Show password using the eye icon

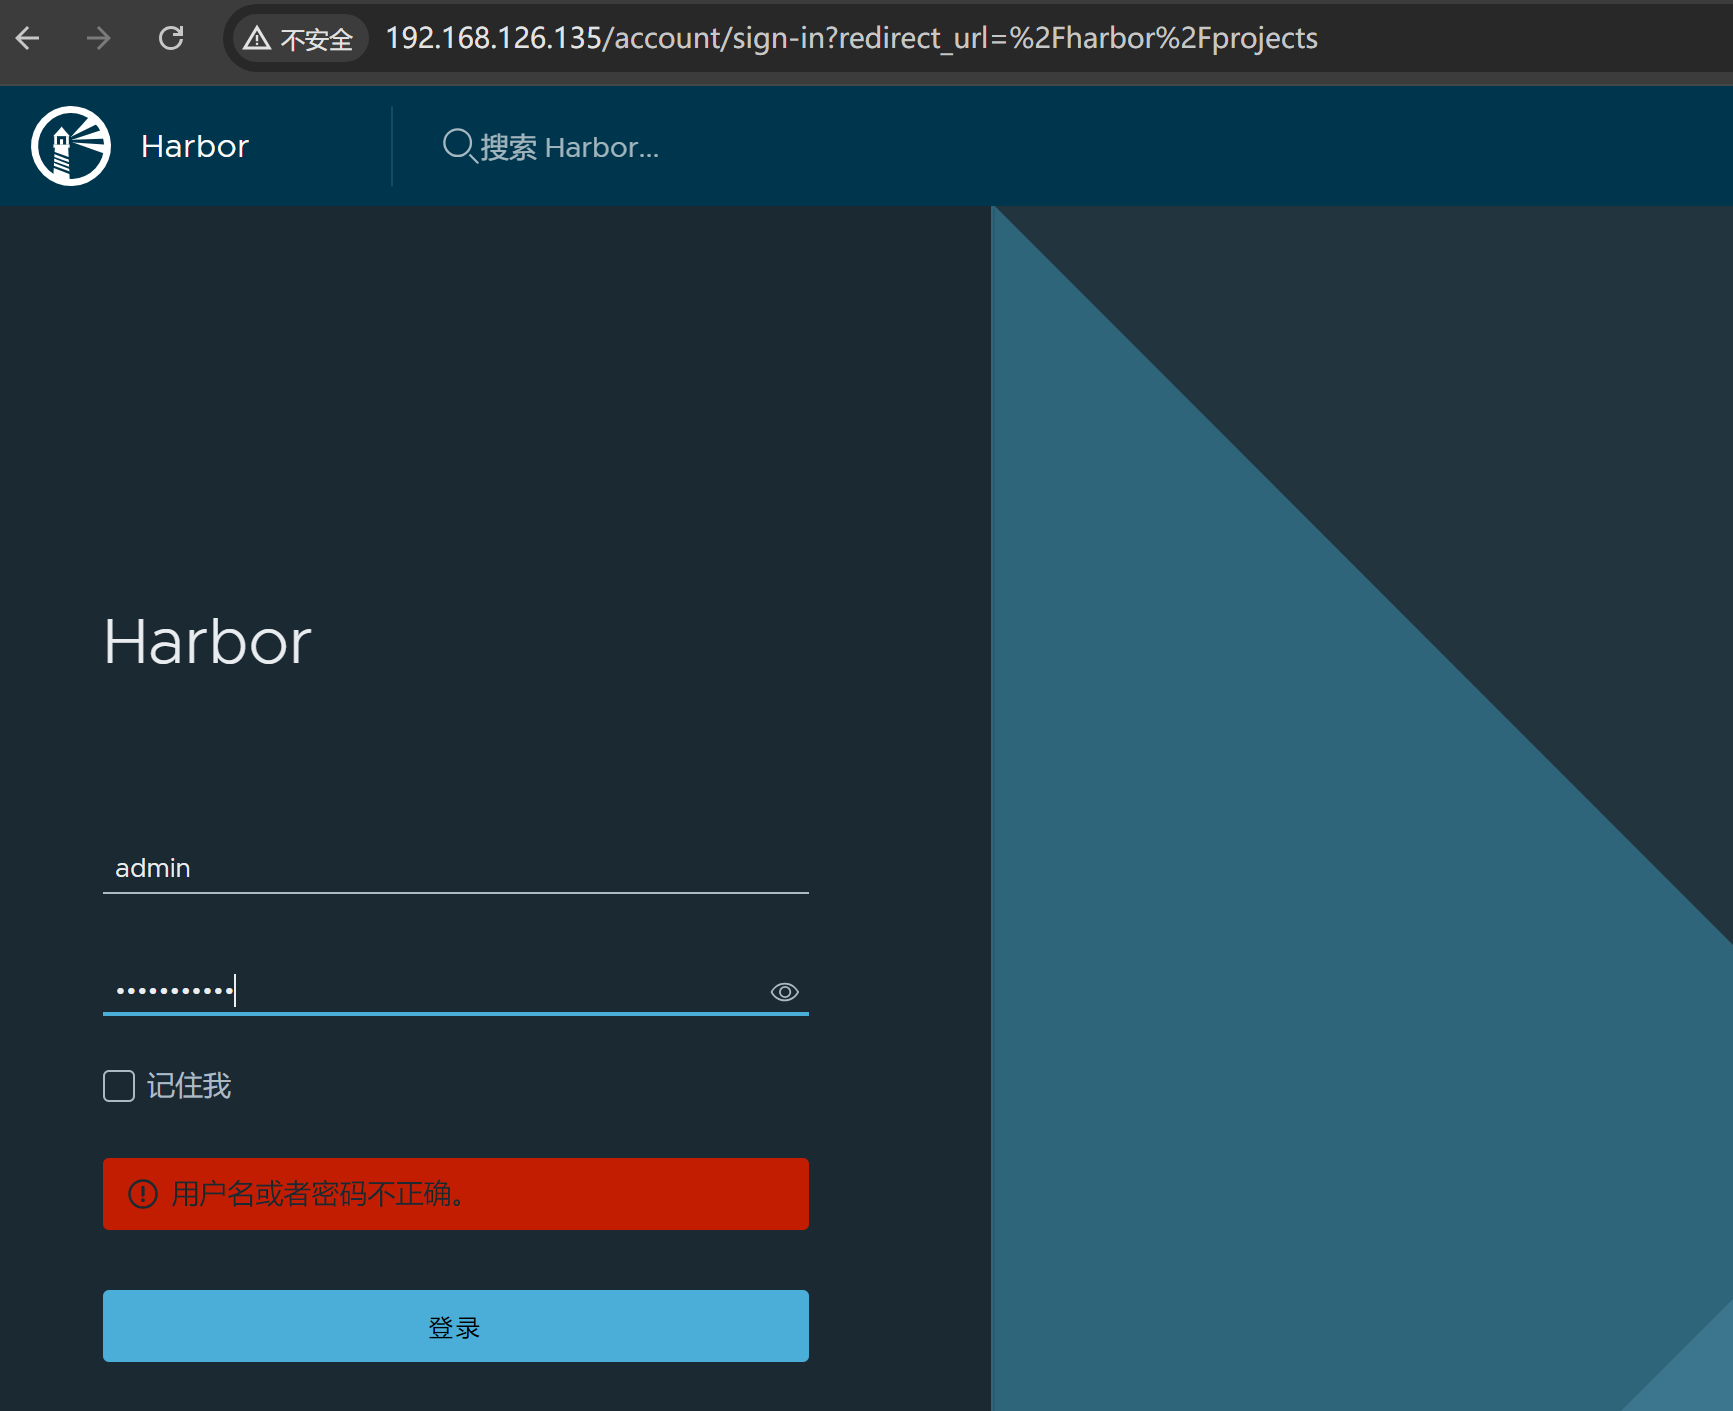click(784, 992)
